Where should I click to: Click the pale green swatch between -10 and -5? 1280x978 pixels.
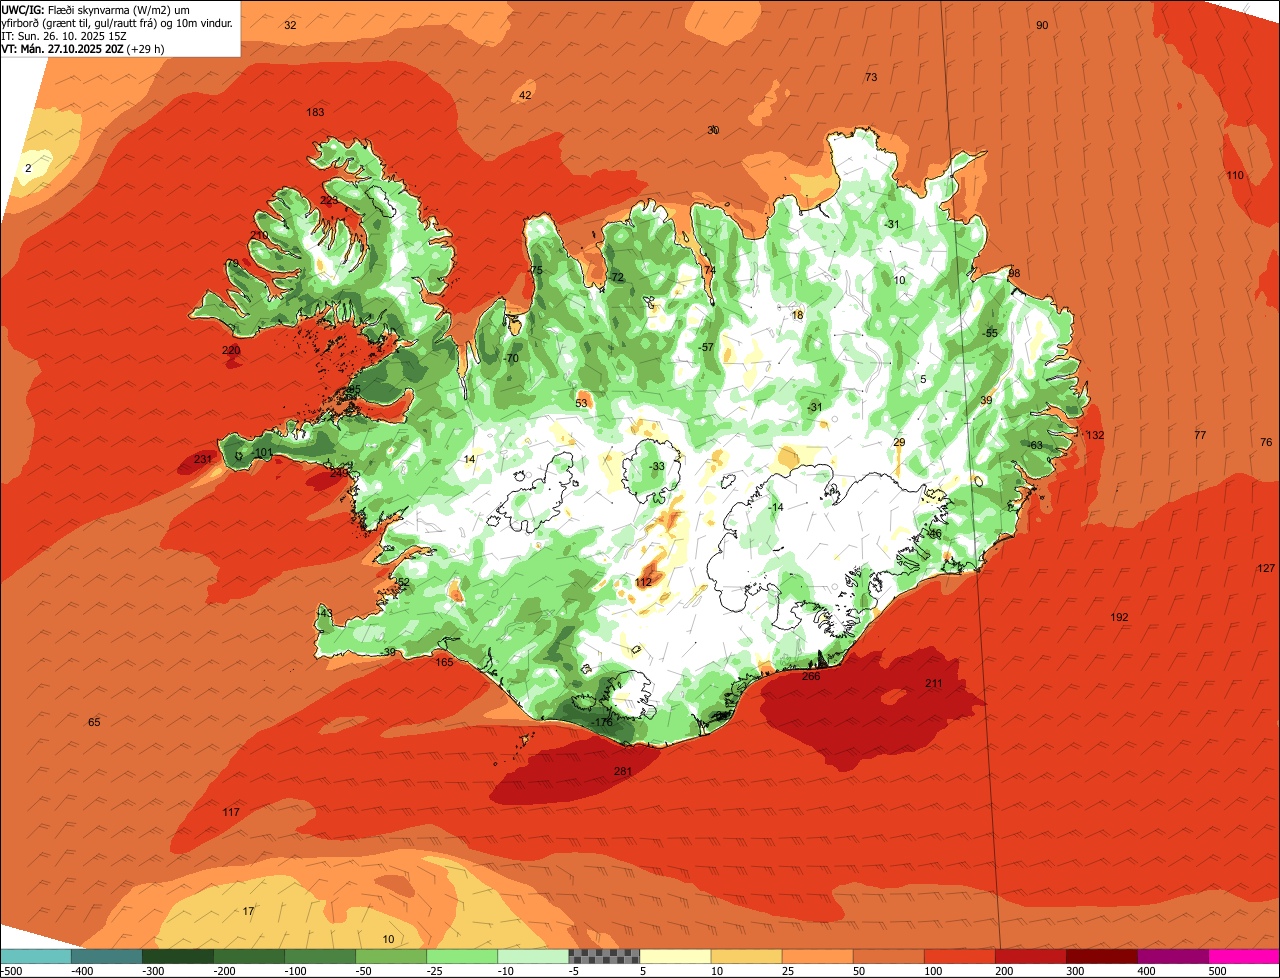532,956
